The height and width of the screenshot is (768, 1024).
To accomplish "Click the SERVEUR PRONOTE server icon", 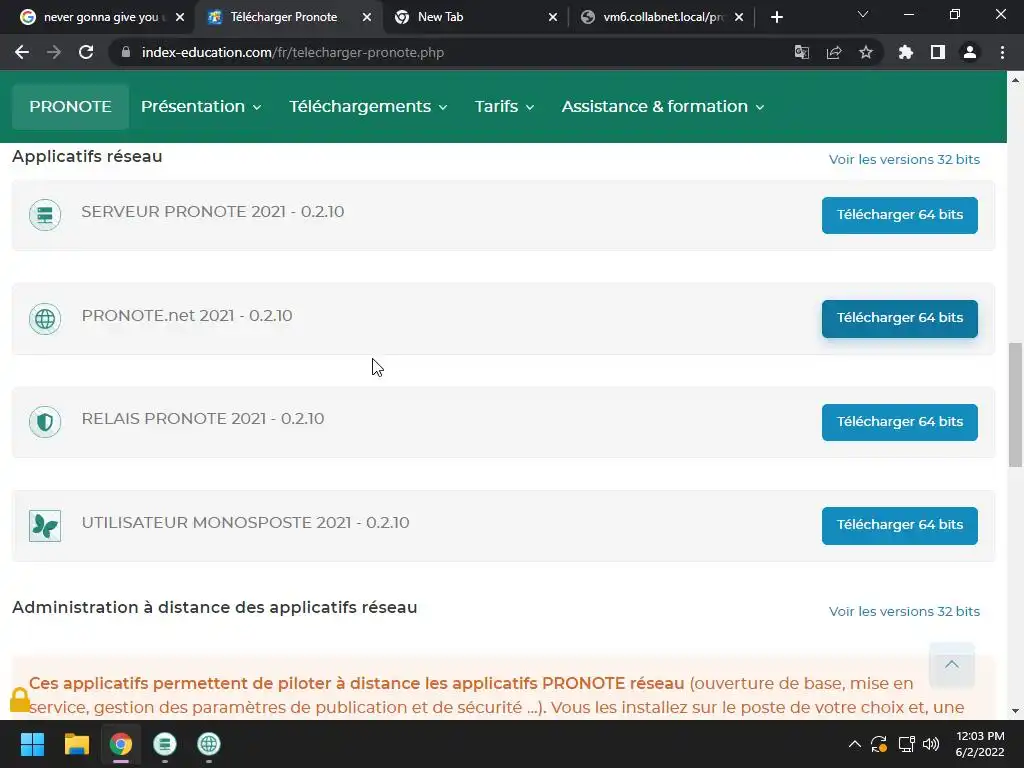I will point(45,215).
